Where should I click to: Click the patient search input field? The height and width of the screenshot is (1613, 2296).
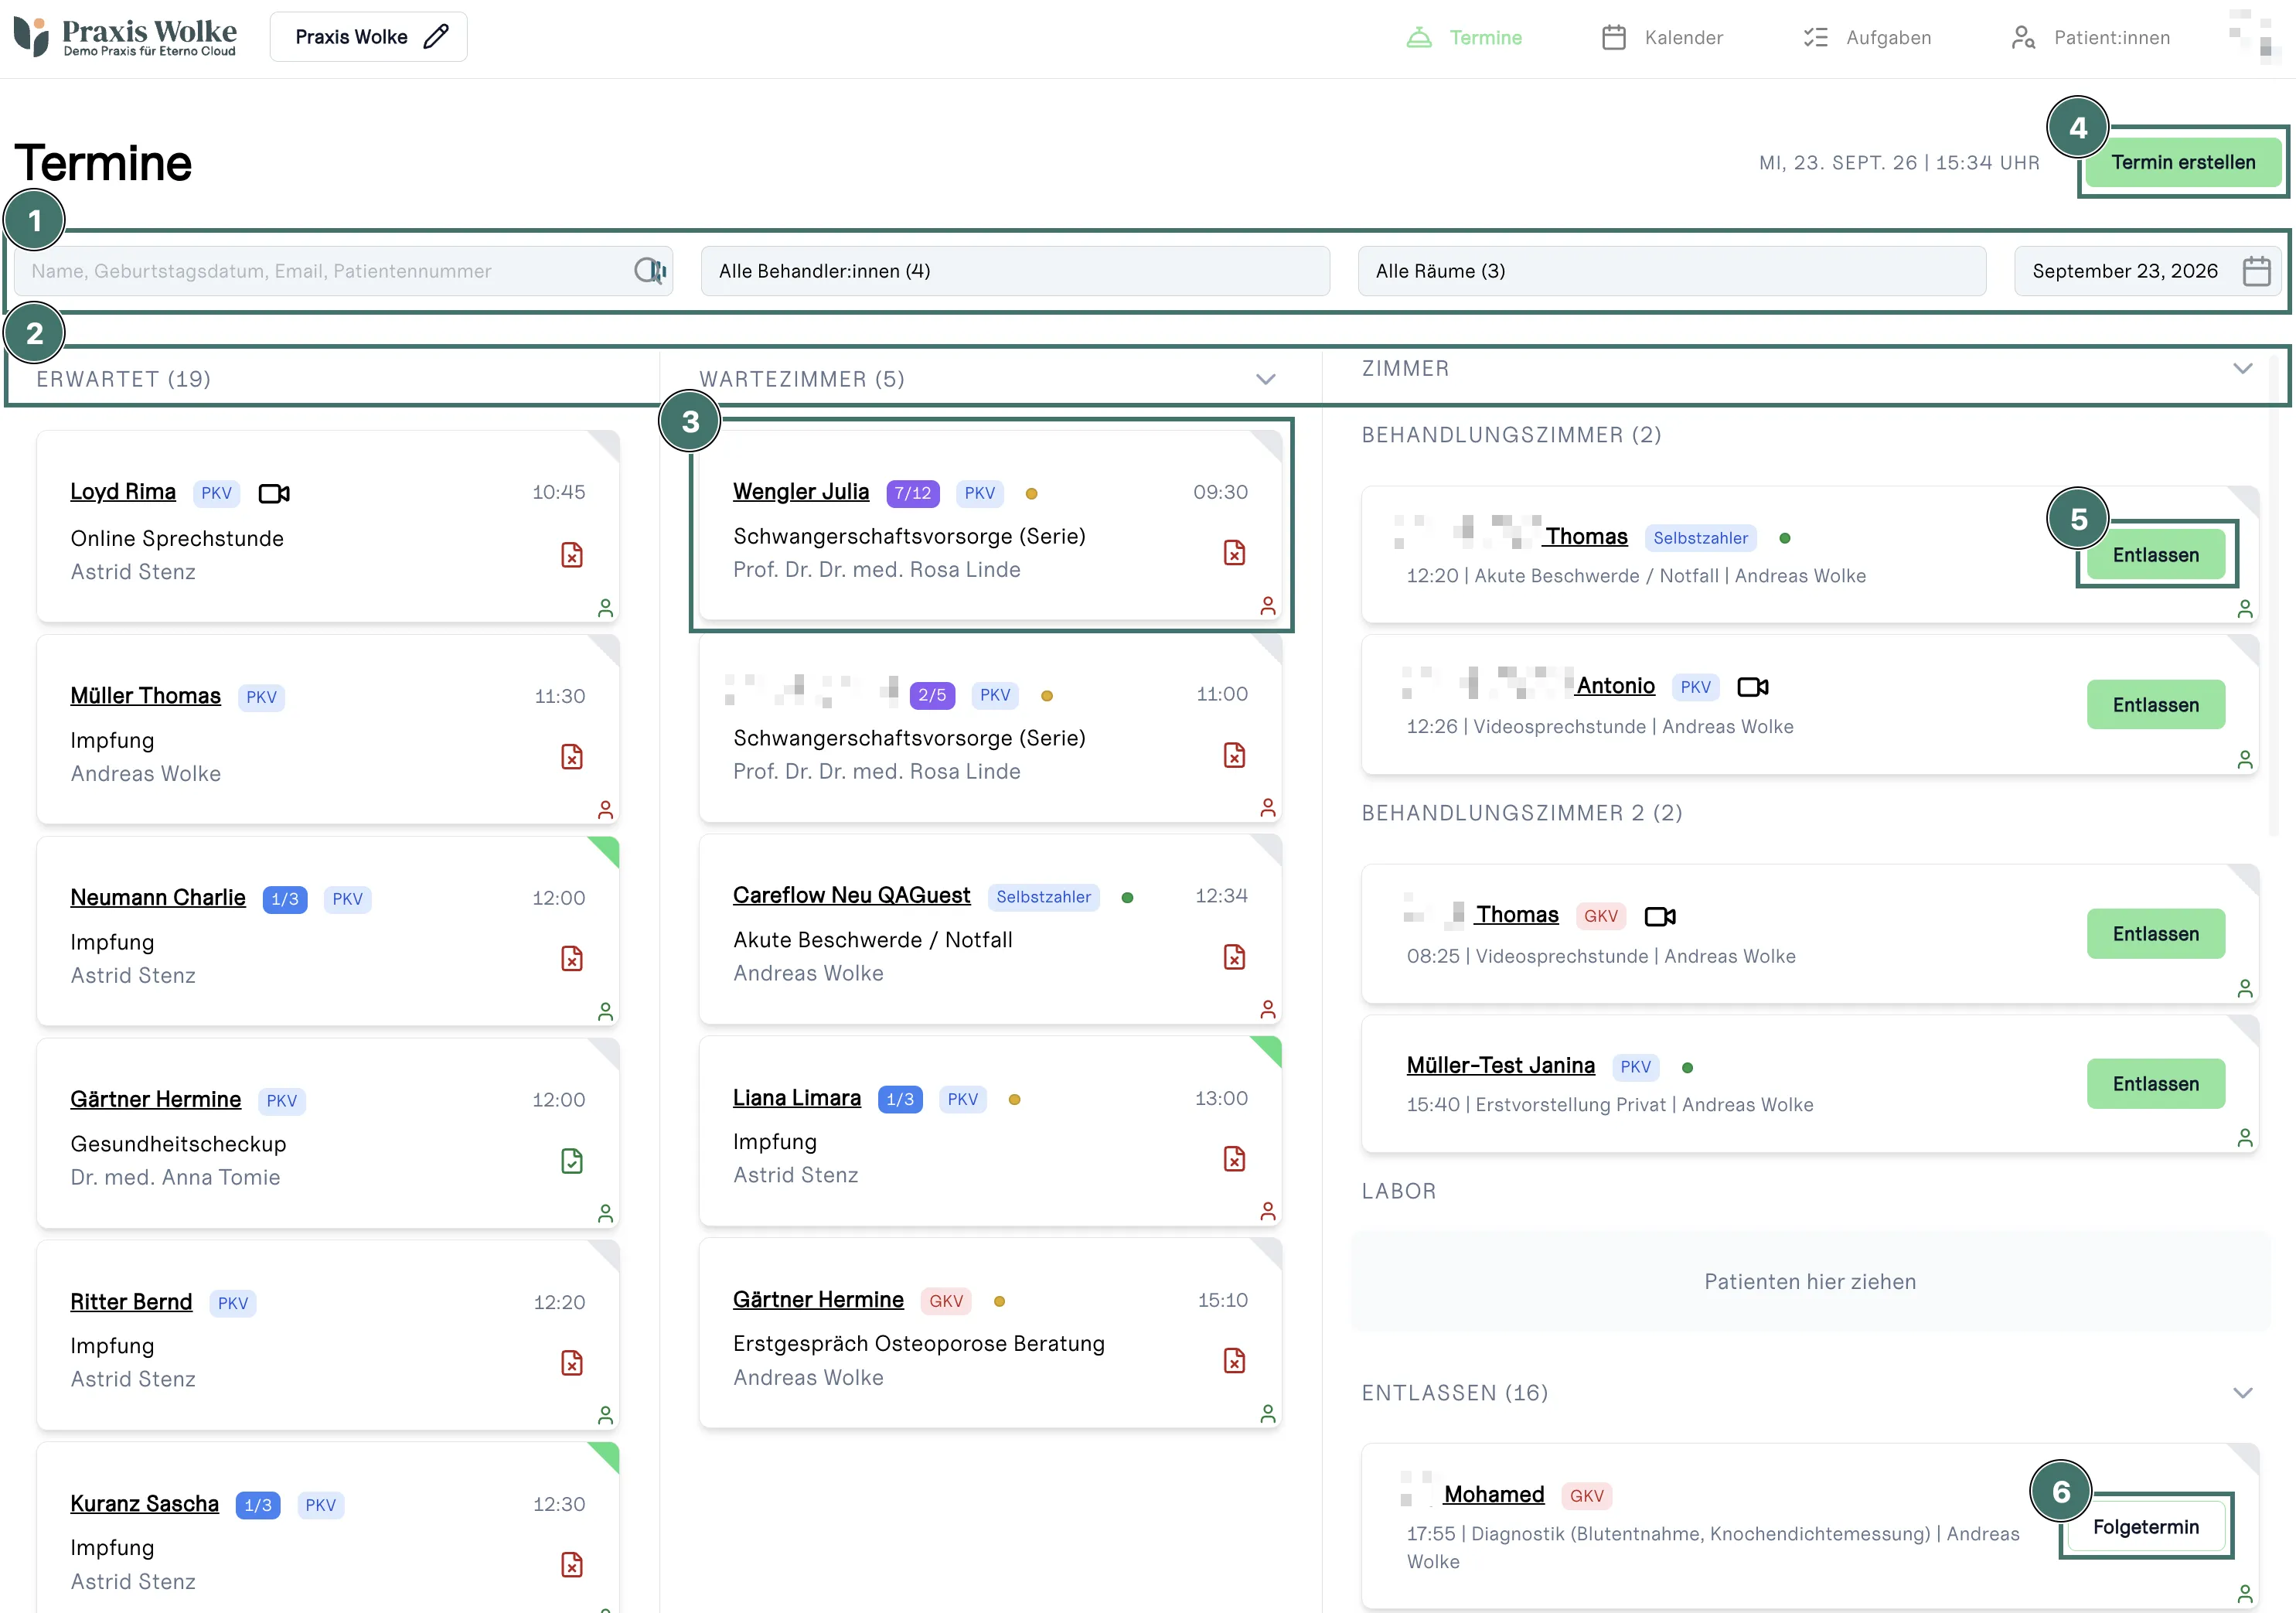(343, 271)
